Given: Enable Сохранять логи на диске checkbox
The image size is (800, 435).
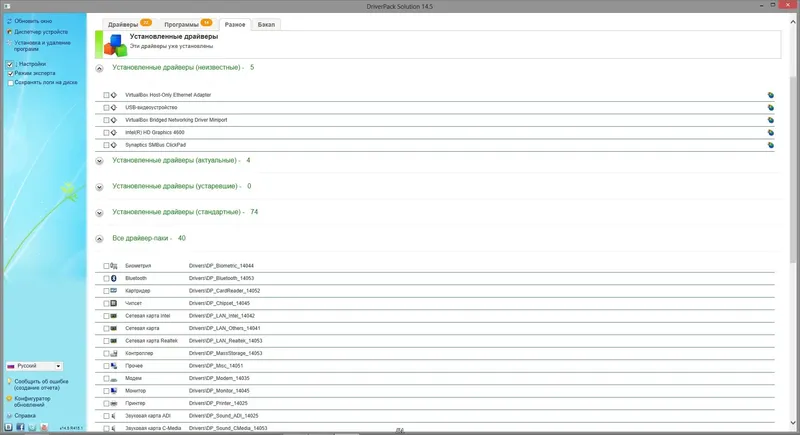Looking at the screenshot, I should point(10,83).
